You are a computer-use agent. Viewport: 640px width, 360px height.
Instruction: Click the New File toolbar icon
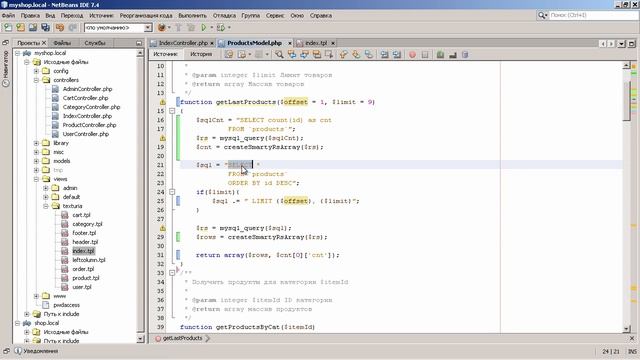tap(8, 27)
